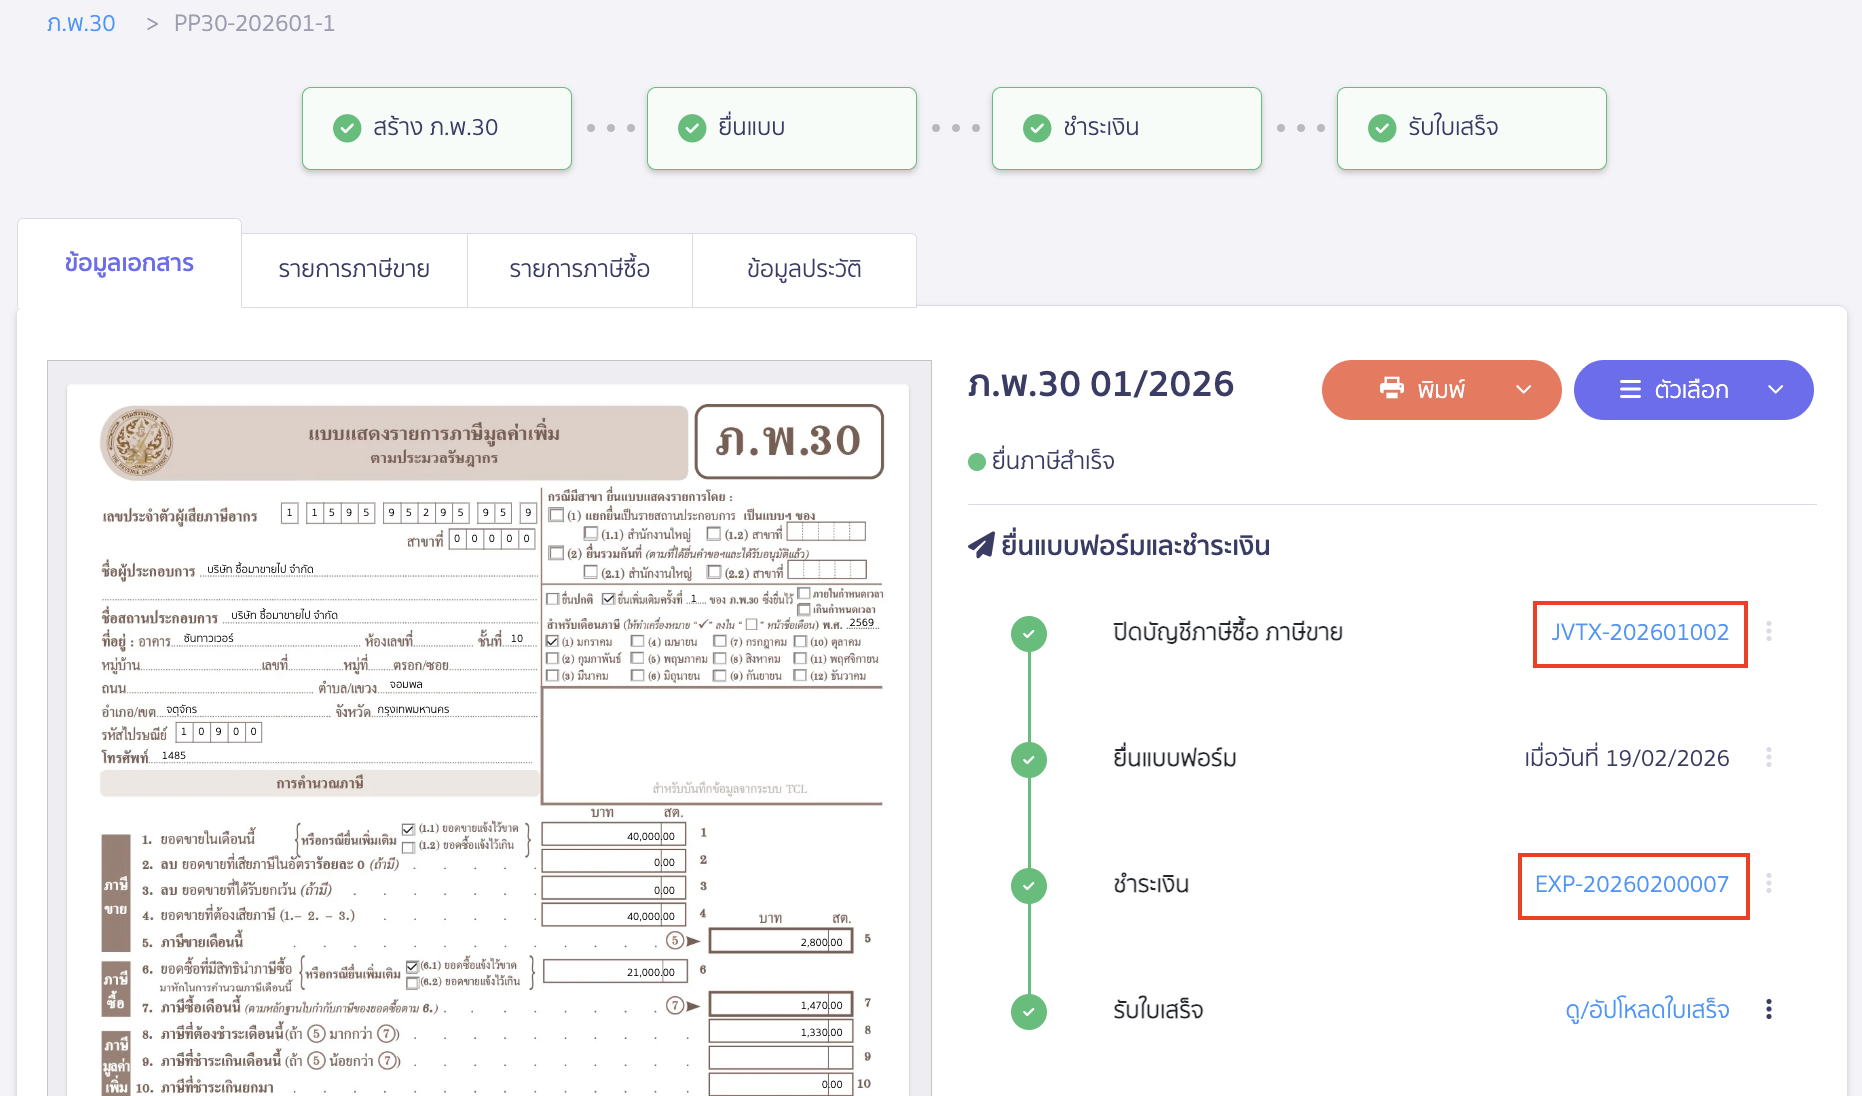Open the ข้อมูลประวัติ tab
Screen dimensions: 1862x1096
(804, 269)
